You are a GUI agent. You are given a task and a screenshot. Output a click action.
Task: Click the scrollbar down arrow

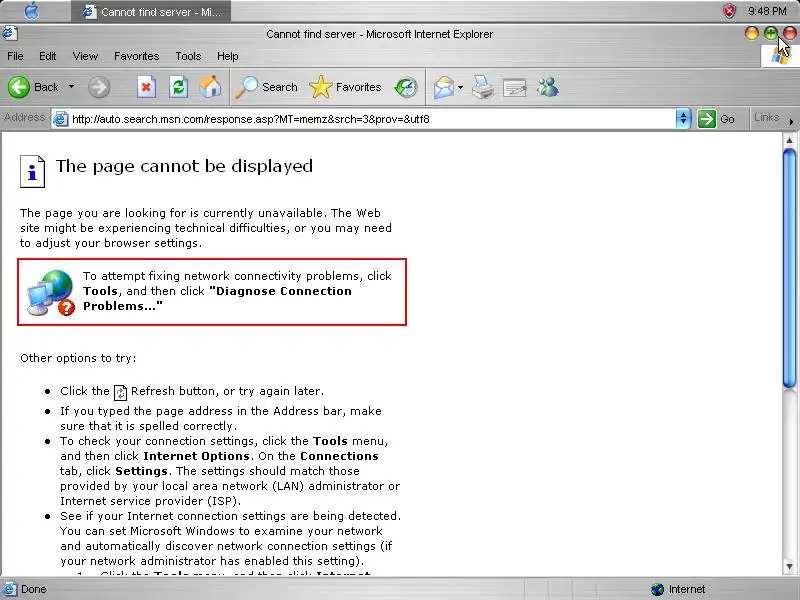coord(789,566)
